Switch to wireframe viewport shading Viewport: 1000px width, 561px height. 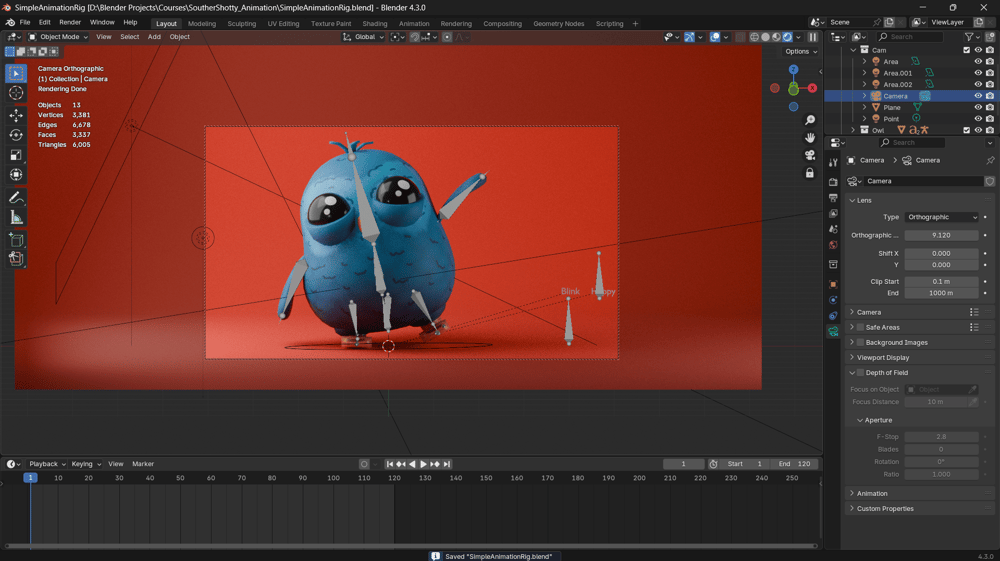pos(754,37)
